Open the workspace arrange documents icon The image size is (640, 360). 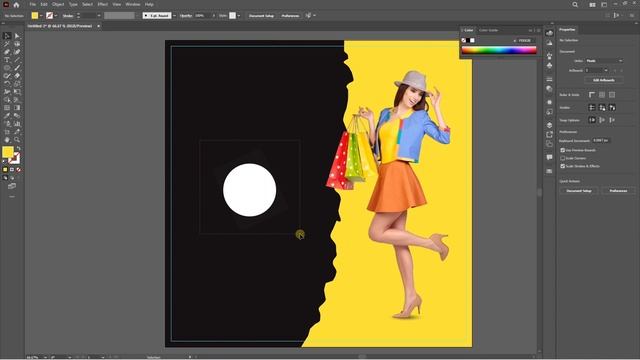coord(592,4)
